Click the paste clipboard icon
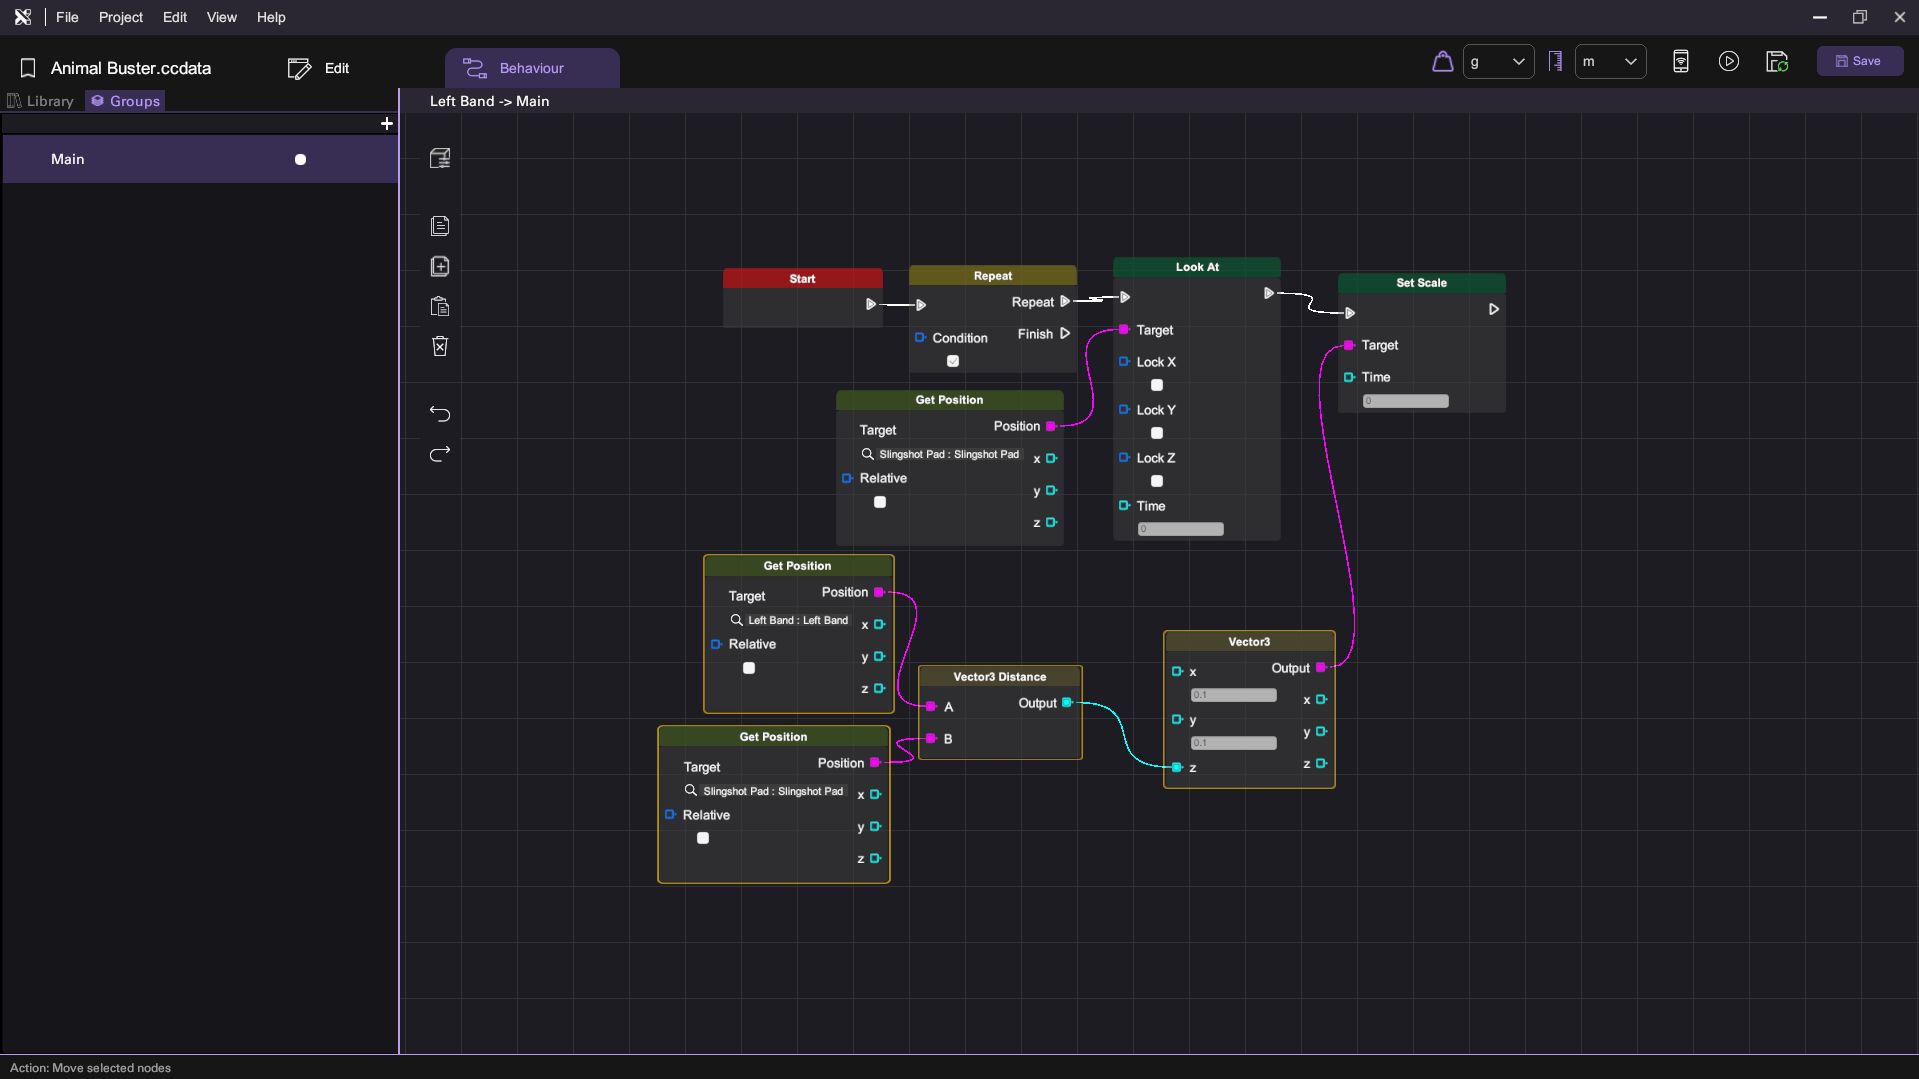 440,307
